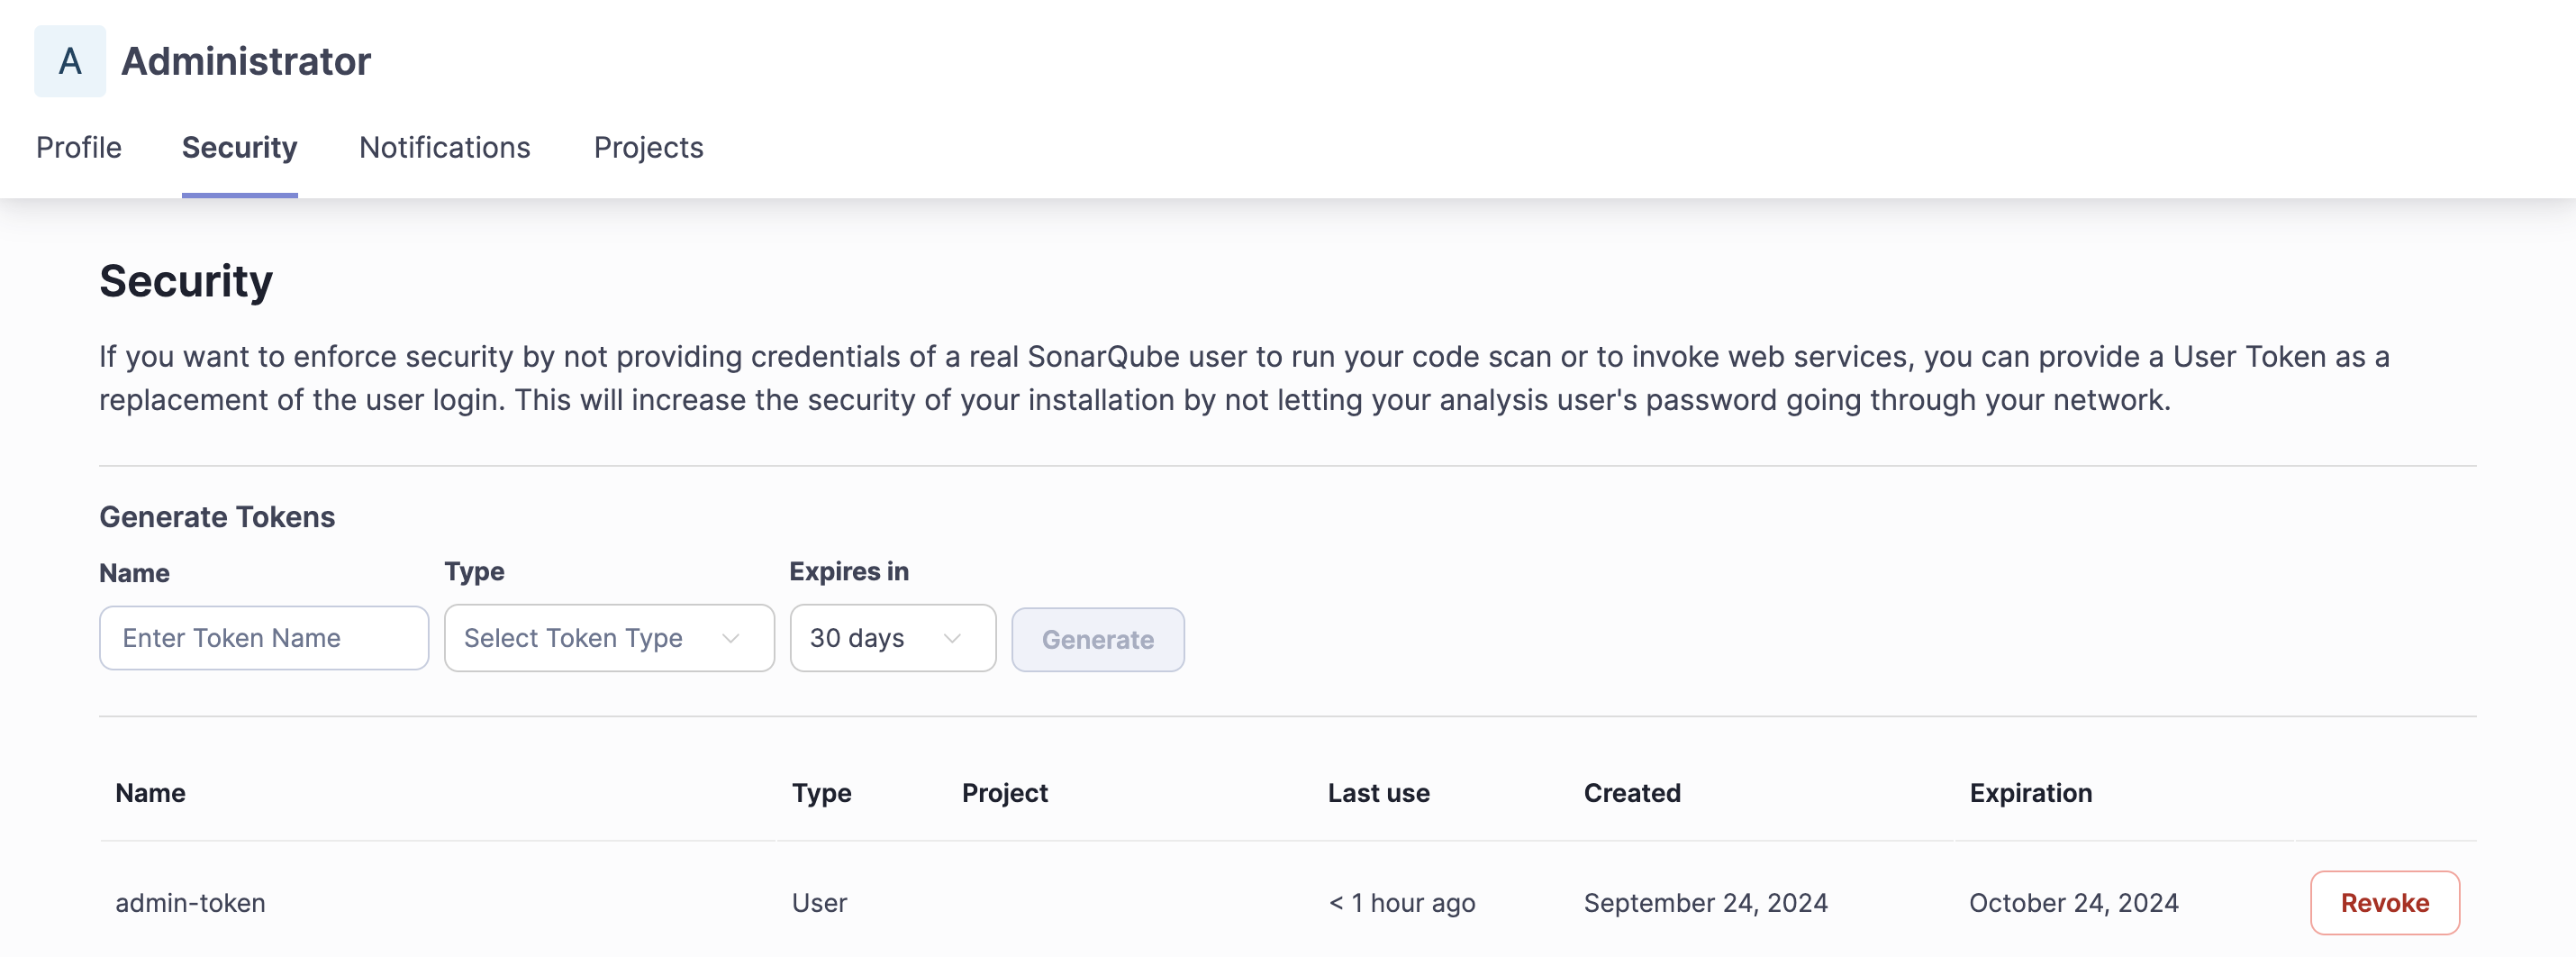
Task: Click the Last use column header
Action: pos(1378,793)
